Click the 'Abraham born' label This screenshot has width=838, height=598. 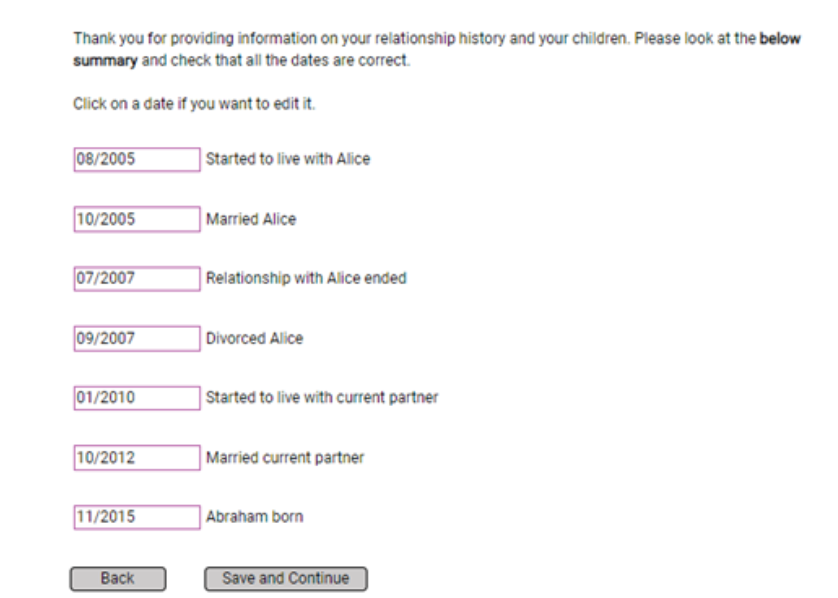254,517
